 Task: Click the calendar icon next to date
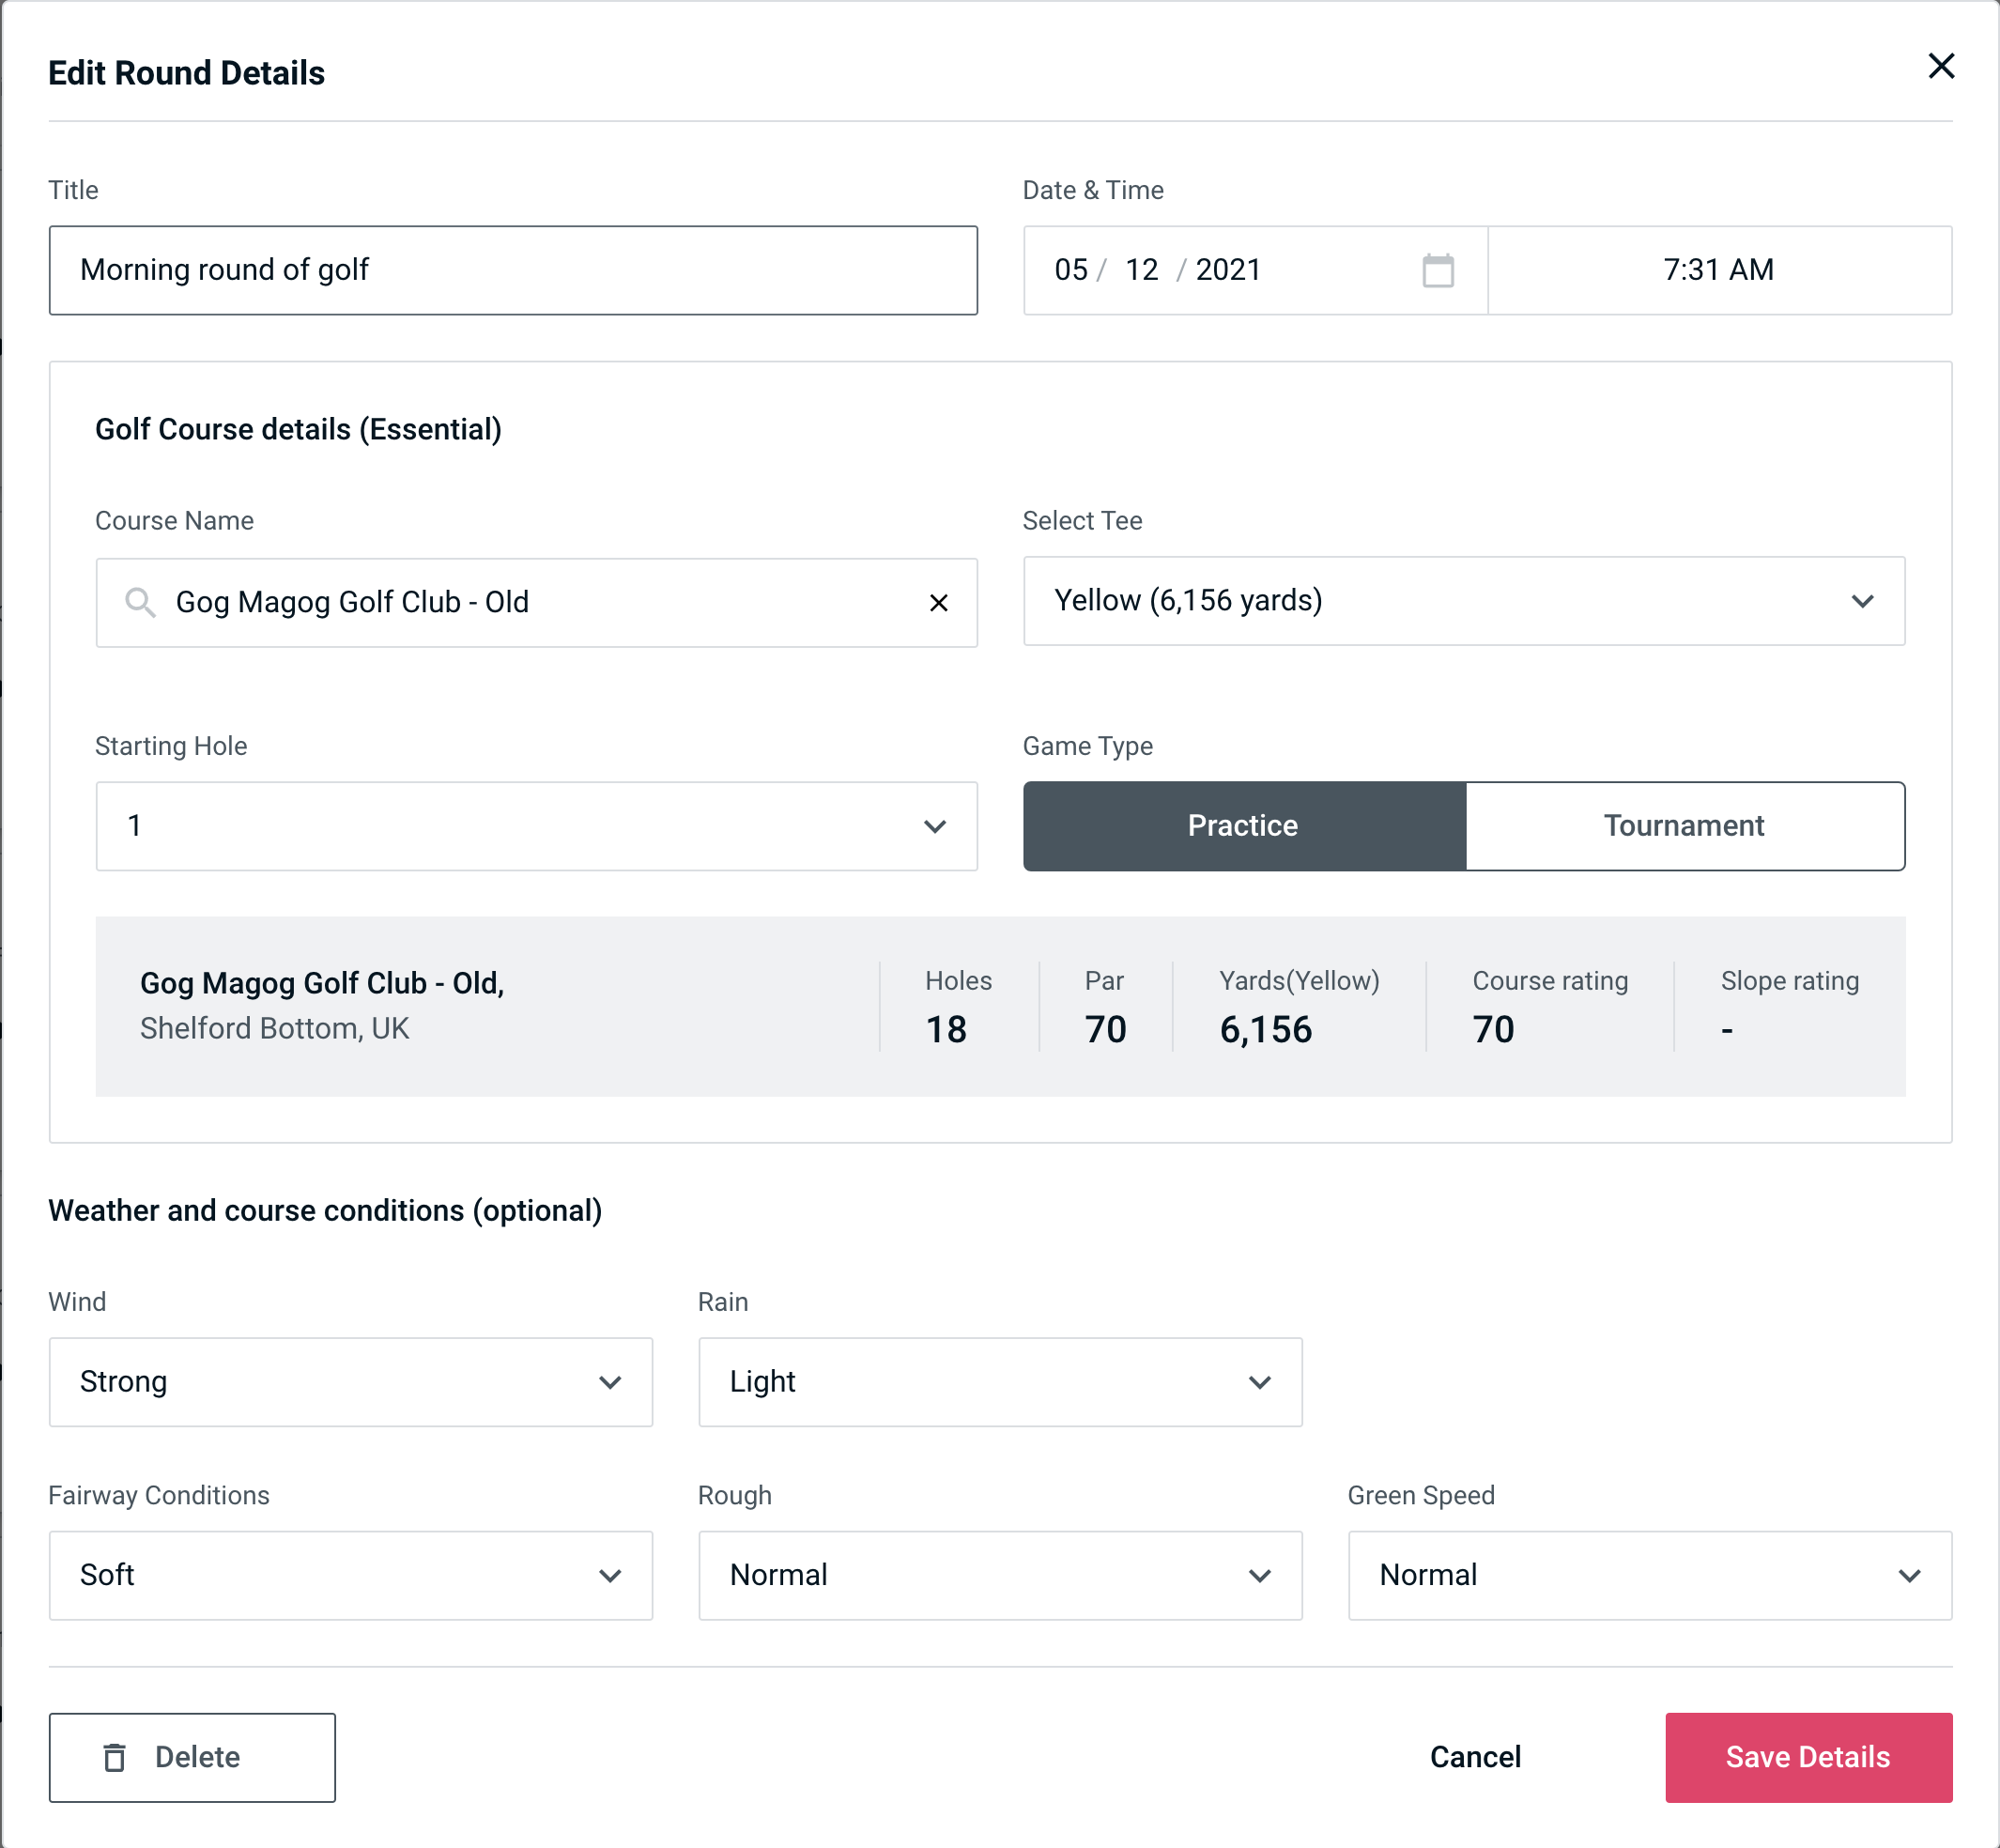[1436, 270]
